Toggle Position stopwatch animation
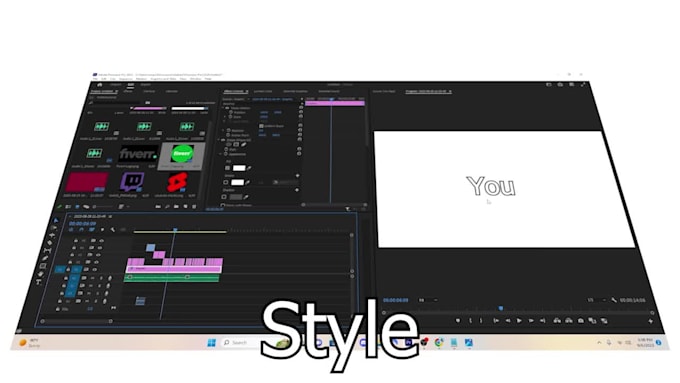Screen dimensions: 680x383 click(x=231, y=112)
